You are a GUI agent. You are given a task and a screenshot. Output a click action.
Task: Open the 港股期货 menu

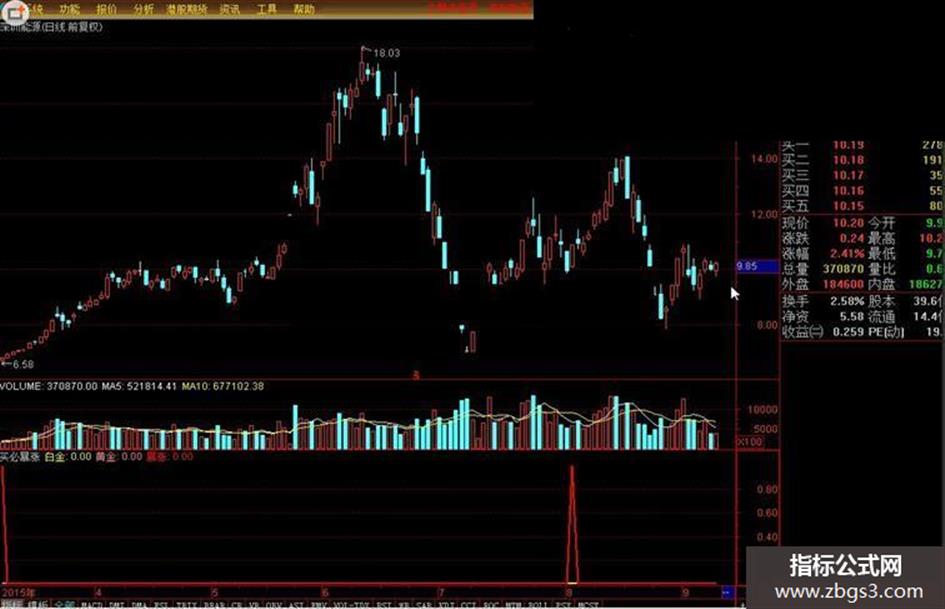click(187, 9)
